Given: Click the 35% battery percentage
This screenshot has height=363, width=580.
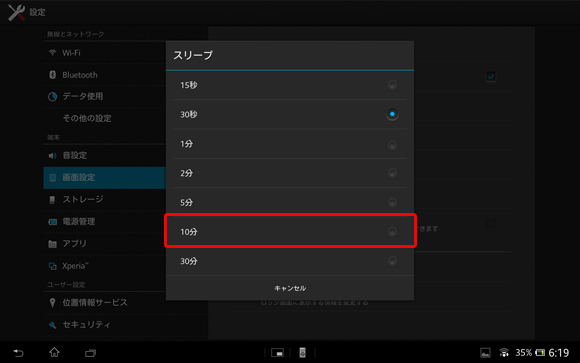Looking at the screenshot, I should [x=523, y=353].
